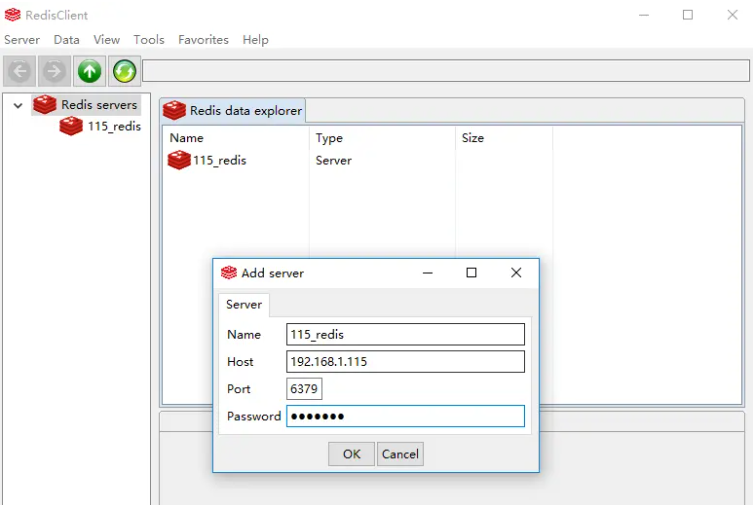Viewport: 753px width, 505px height.
Task: Click the Size column header
Action: click(473, 138)
